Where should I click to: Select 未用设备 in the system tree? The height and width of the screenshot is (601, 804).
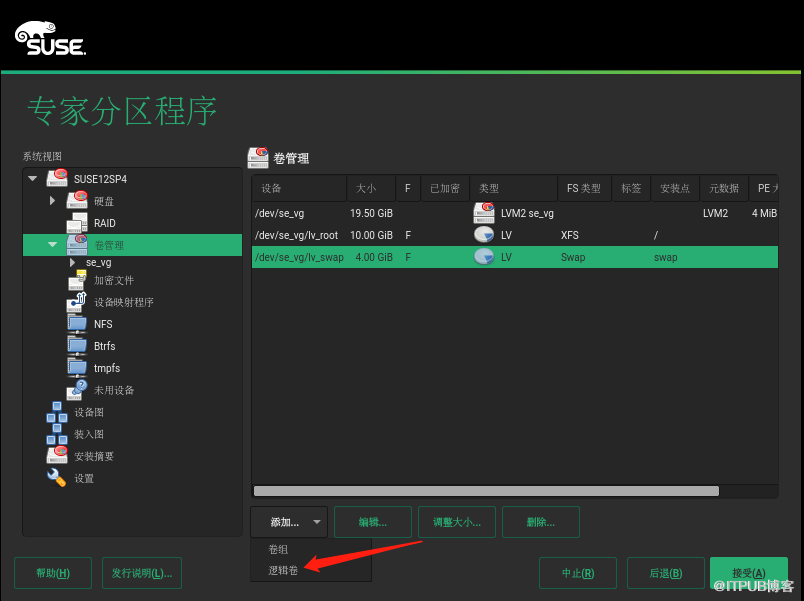coord(114,390)
